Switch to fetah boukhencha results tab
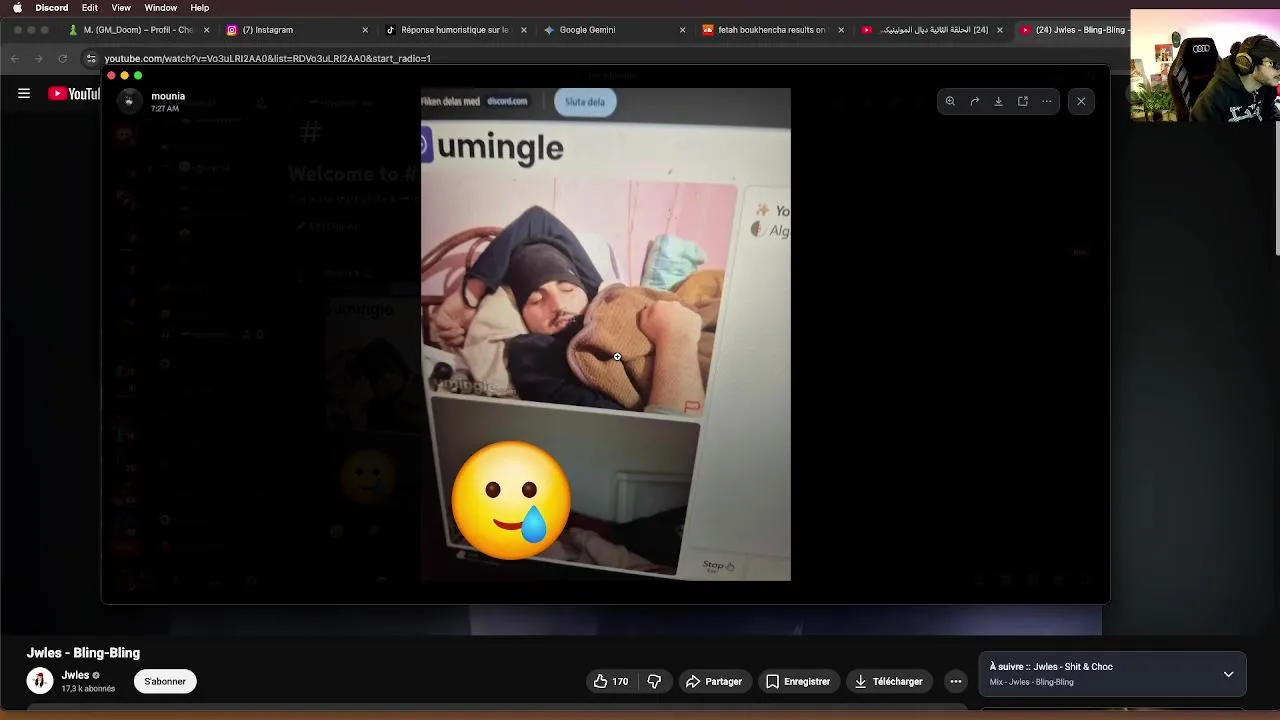1280x720 pixels. [x=770, y=30]
